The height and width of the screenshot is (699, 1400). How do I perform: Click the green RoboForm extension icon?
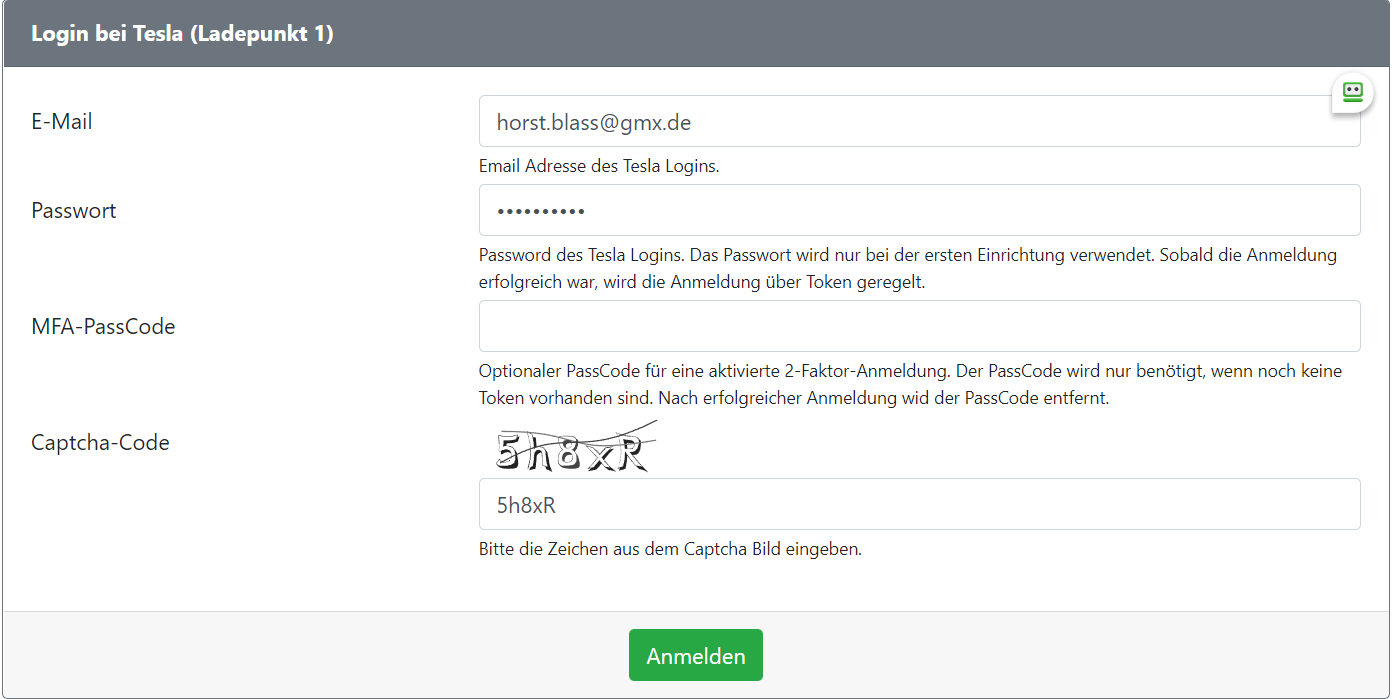point(1352,92)
